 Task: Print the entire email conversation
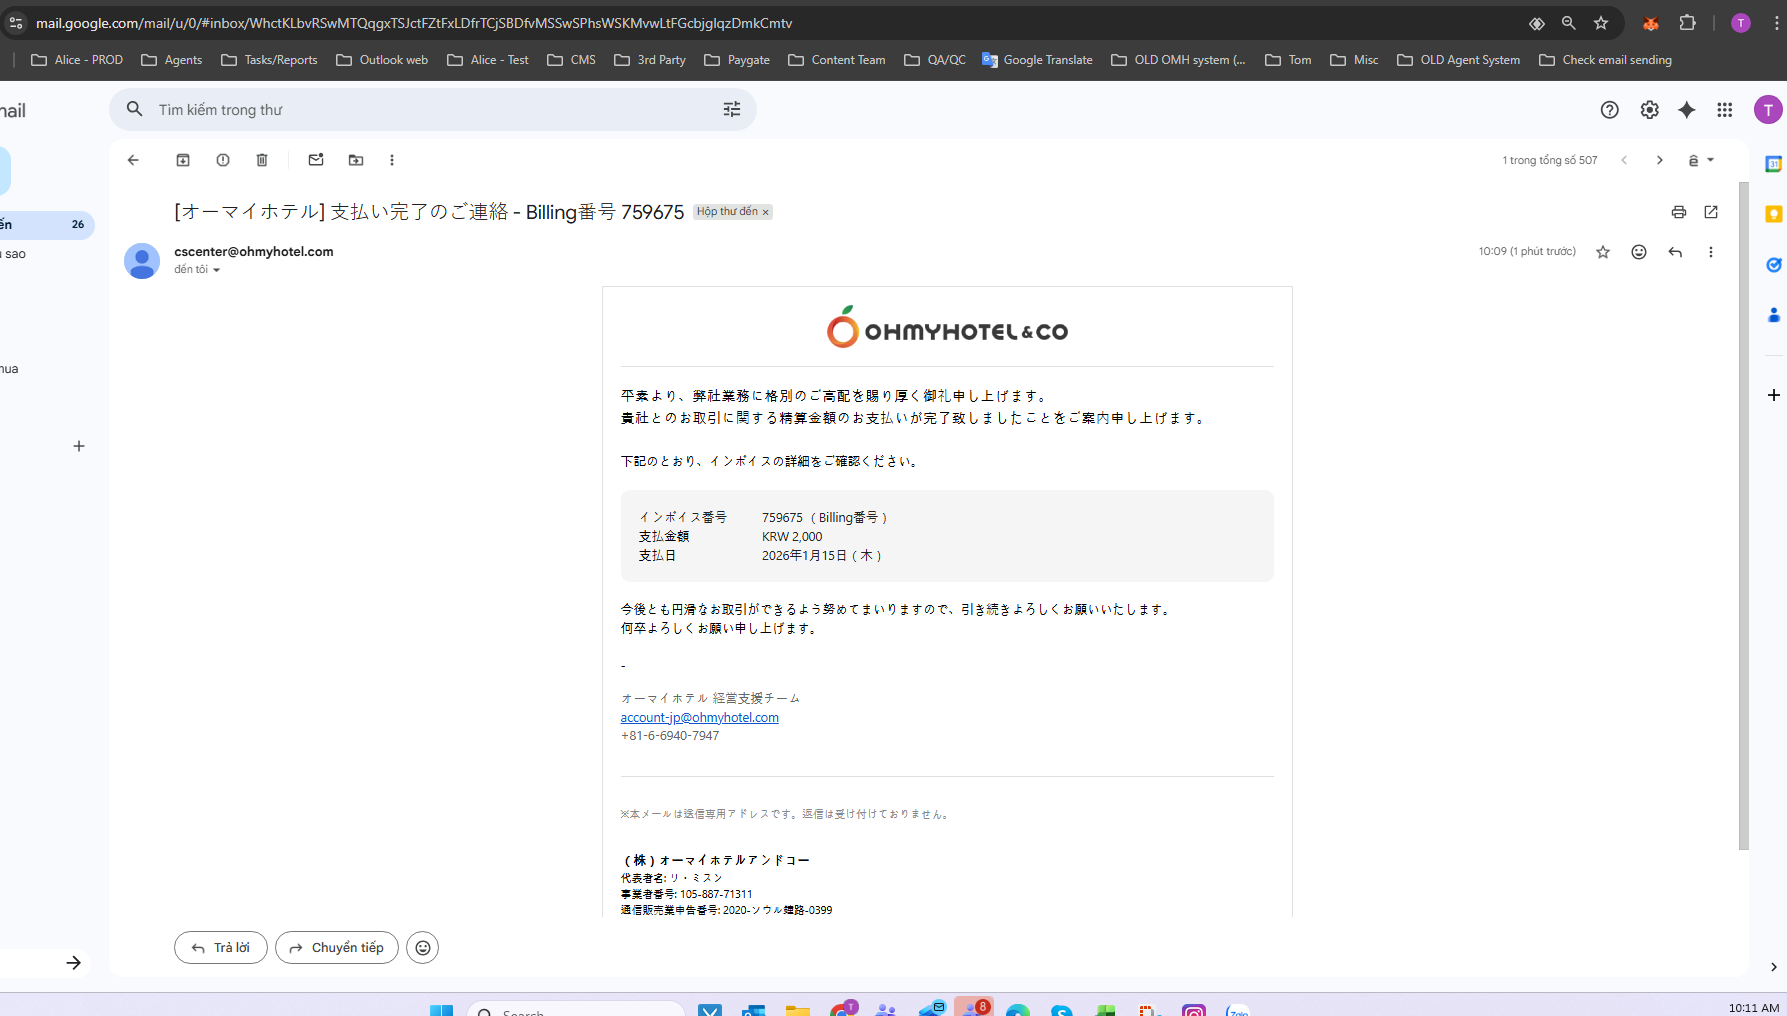point(1678,212)
